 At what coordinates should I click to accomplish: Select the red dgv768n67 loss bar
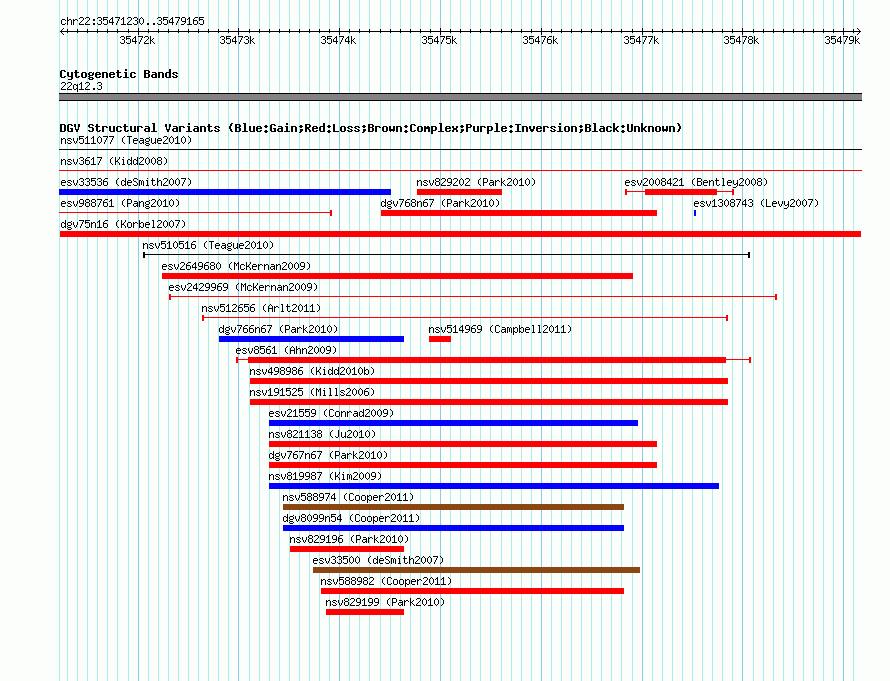(x=519, y=213)
